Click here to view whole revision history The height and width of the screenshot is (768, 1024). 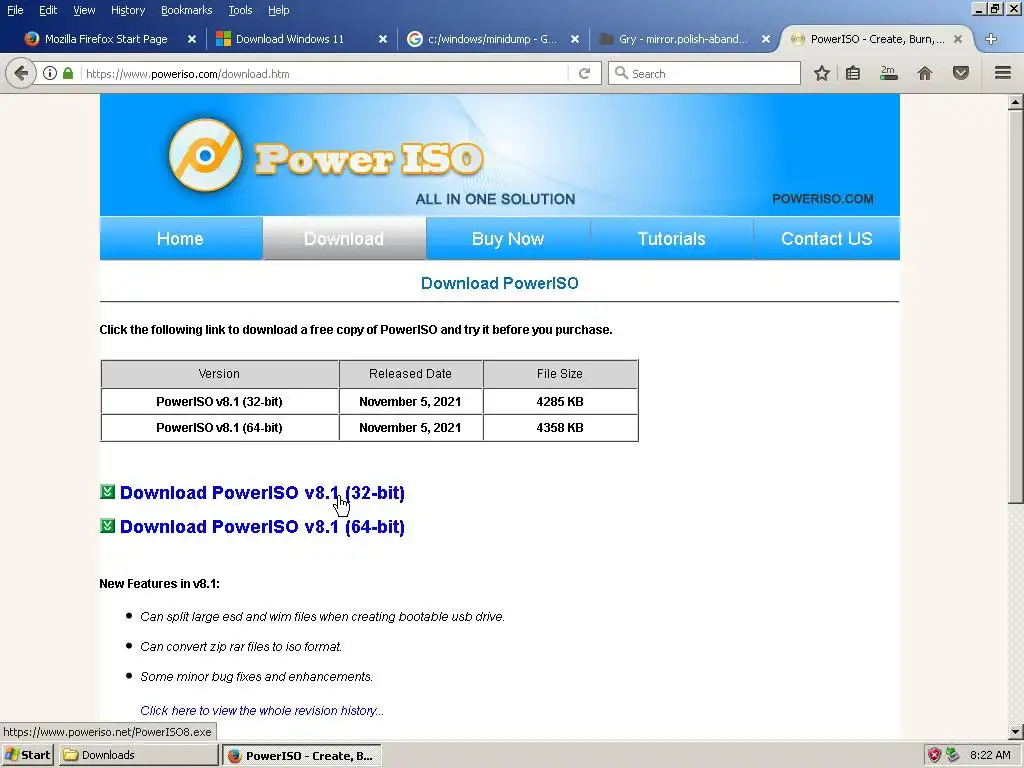point(262,711)
